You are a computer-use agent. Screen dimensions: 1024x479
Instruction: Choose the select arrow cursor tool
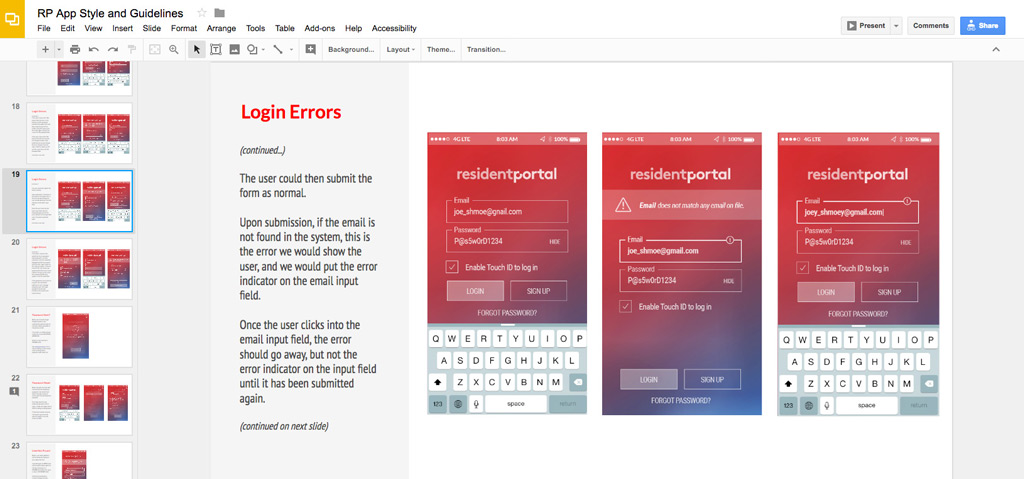click(x=197, y=49)
